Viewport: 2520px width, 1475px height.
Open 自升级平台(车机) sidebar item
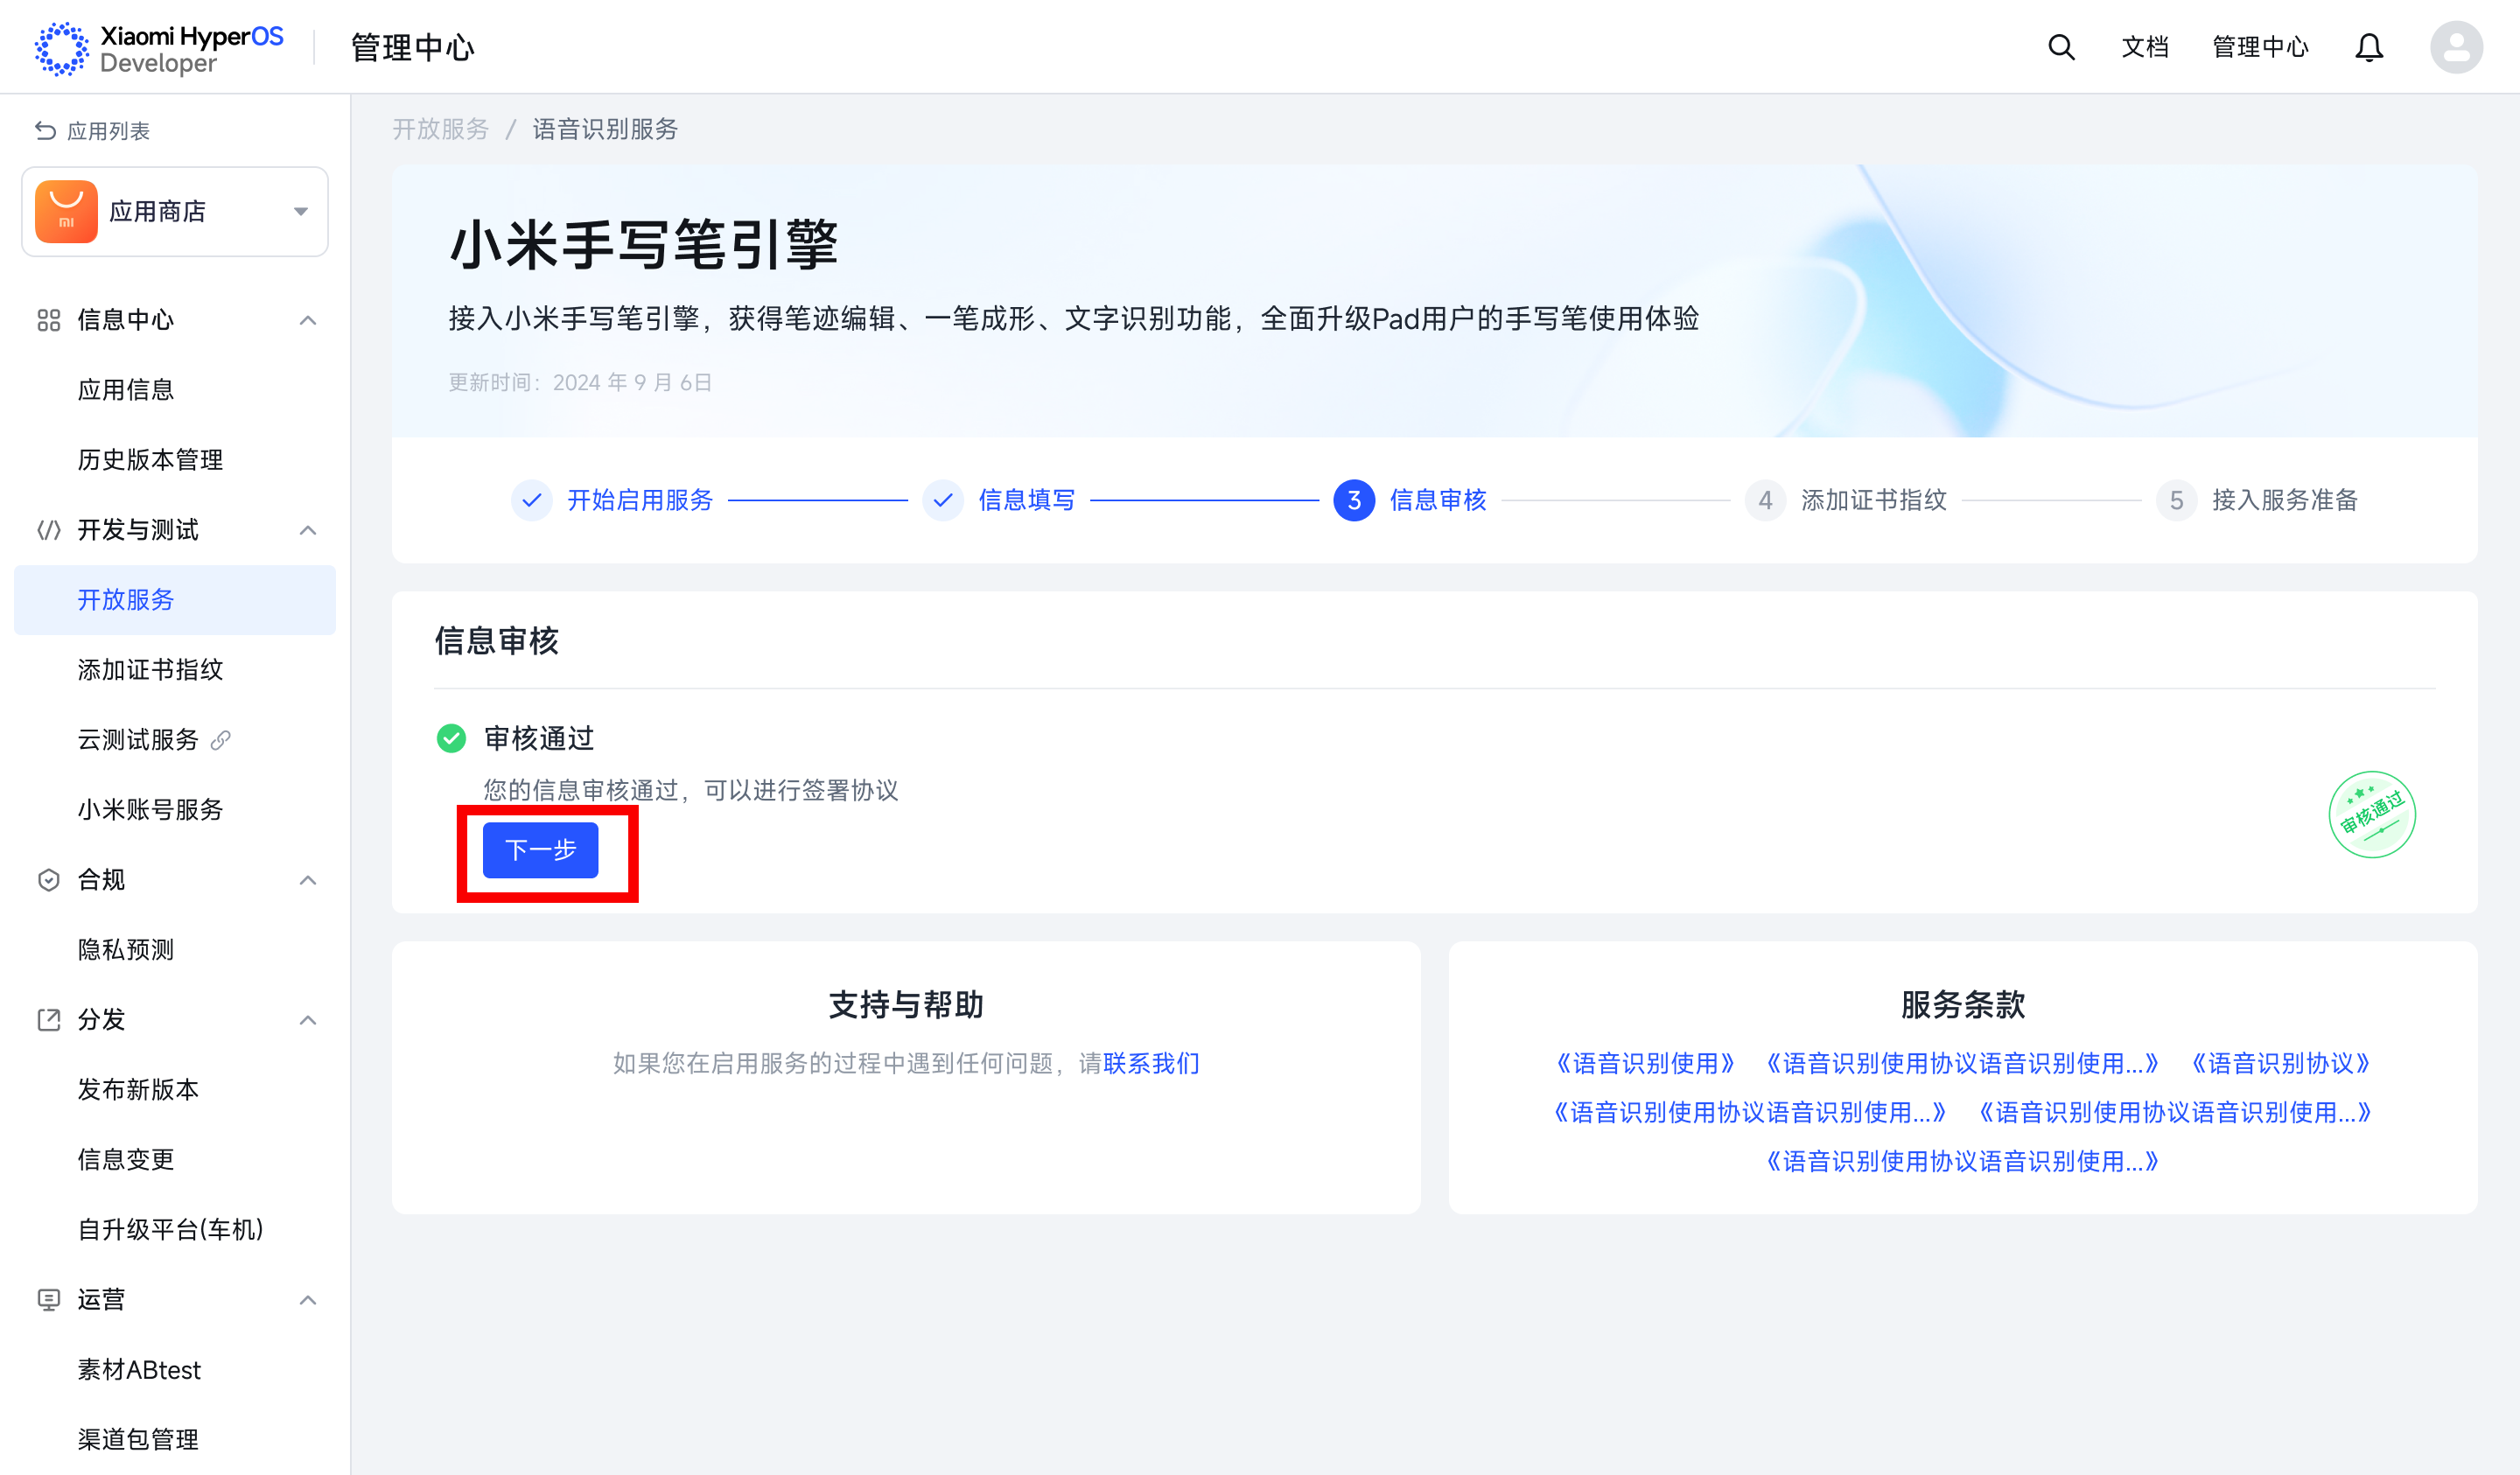tap(175, 1230)
